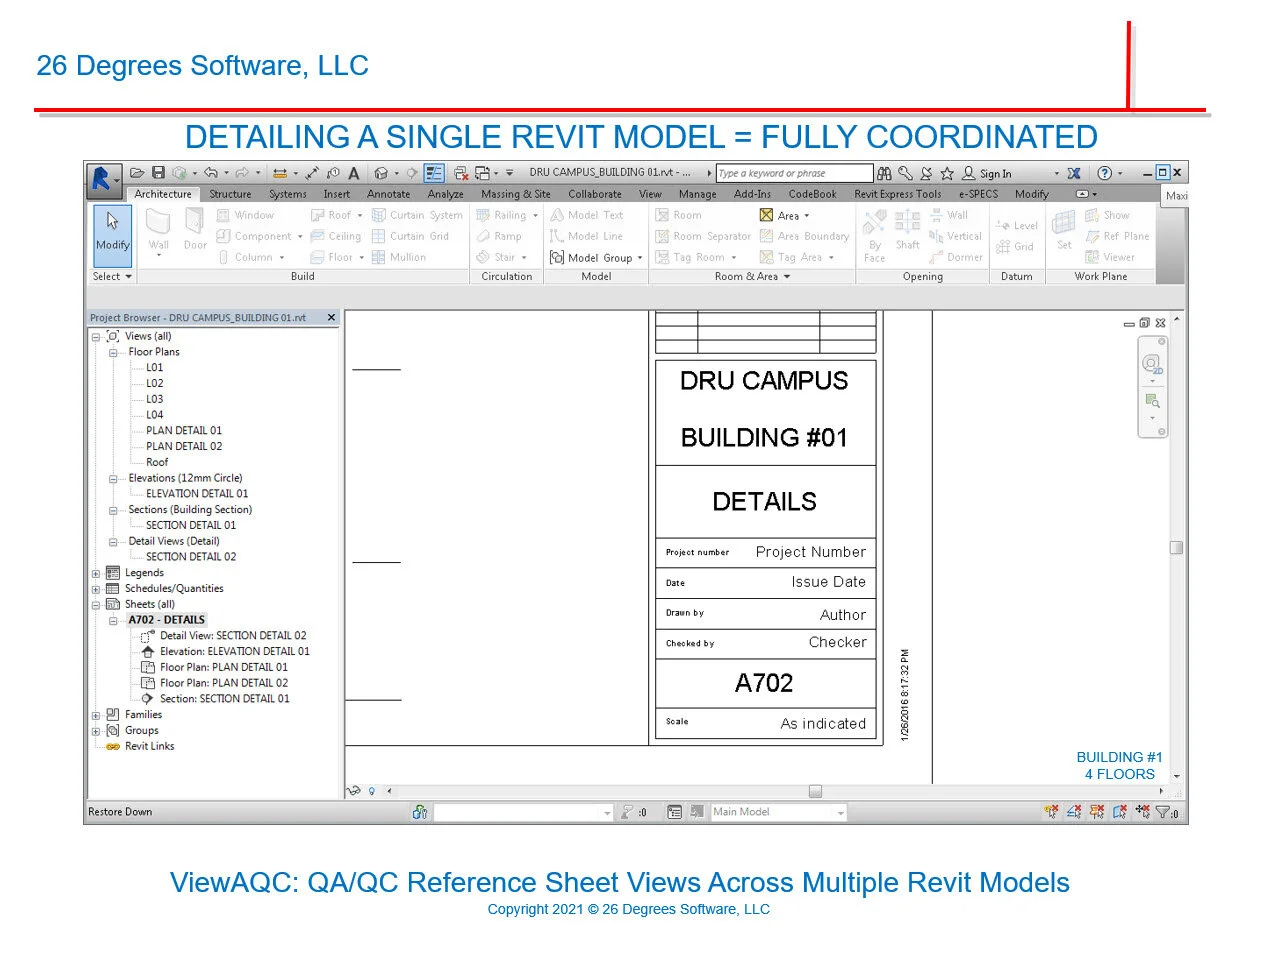Open the Annotate ribbon tab

tap(389, 194)
